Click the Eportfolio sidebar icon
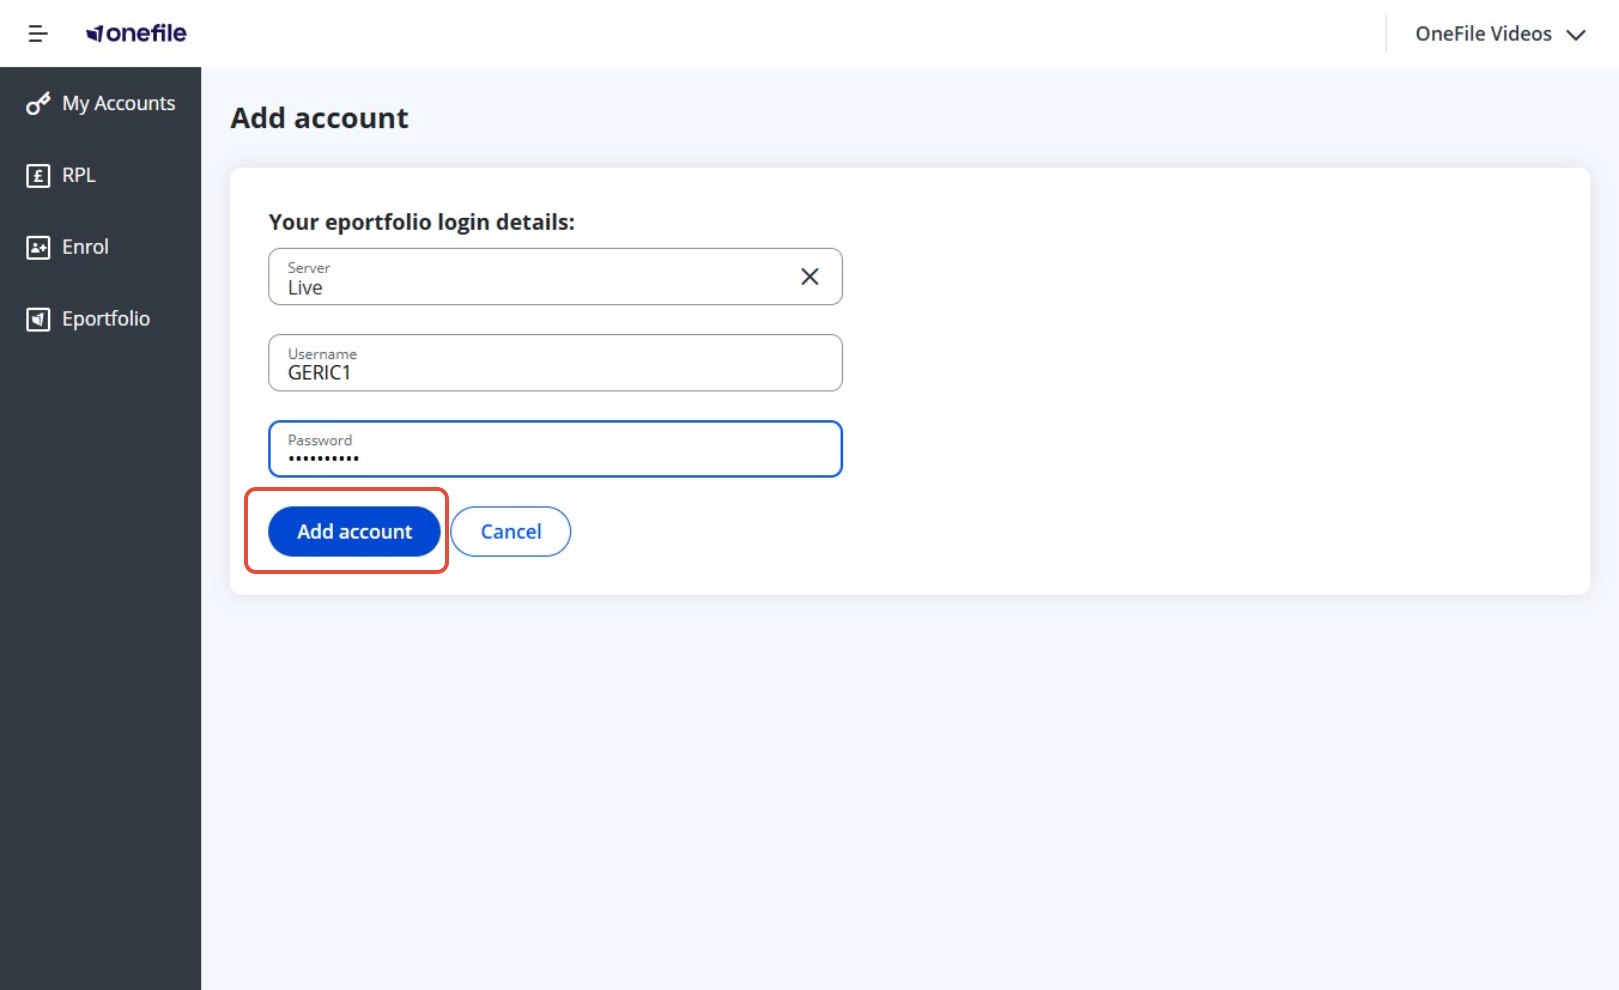This screenshot has height=990, width=1619. 38,320
